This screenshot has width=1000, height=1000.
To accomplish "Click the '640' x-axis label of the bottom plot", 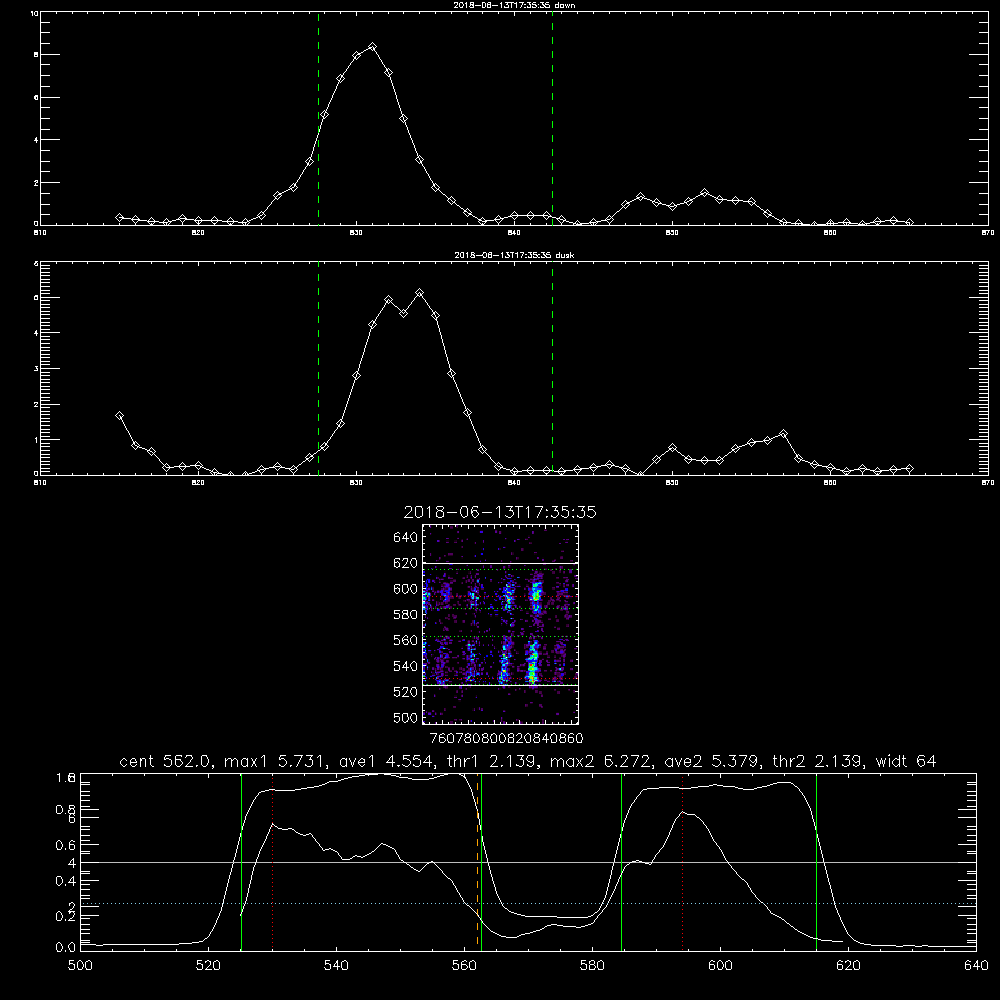I will coord(976,966).
